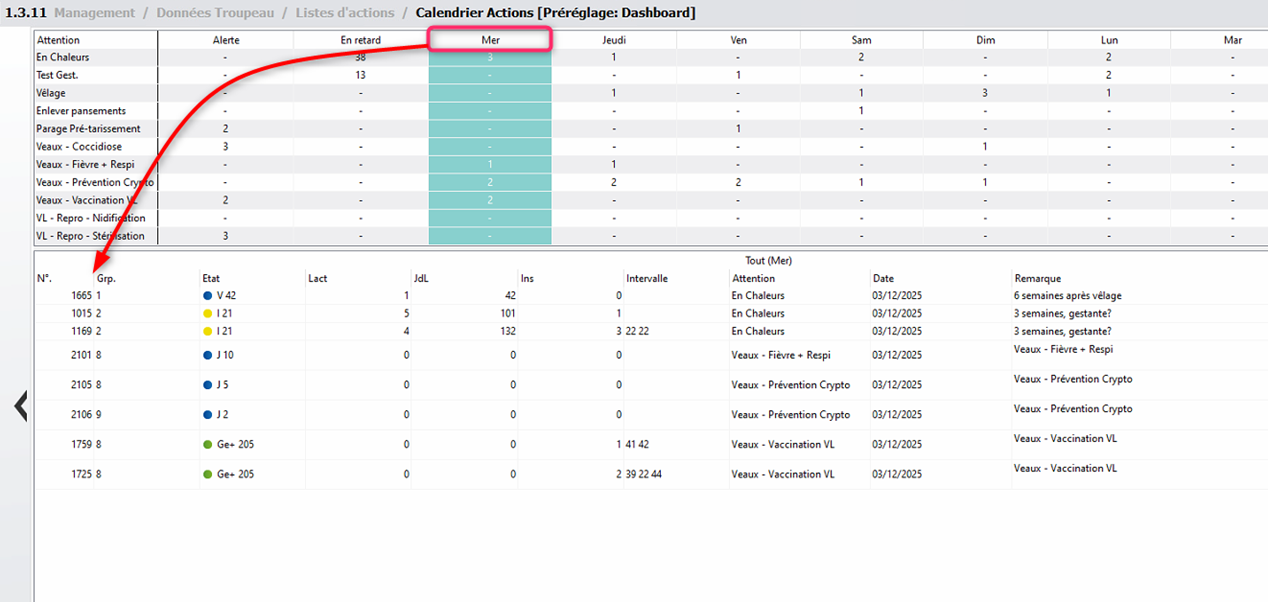
Task: Sort the list by the Remarque column
Action: [1037, 278]
